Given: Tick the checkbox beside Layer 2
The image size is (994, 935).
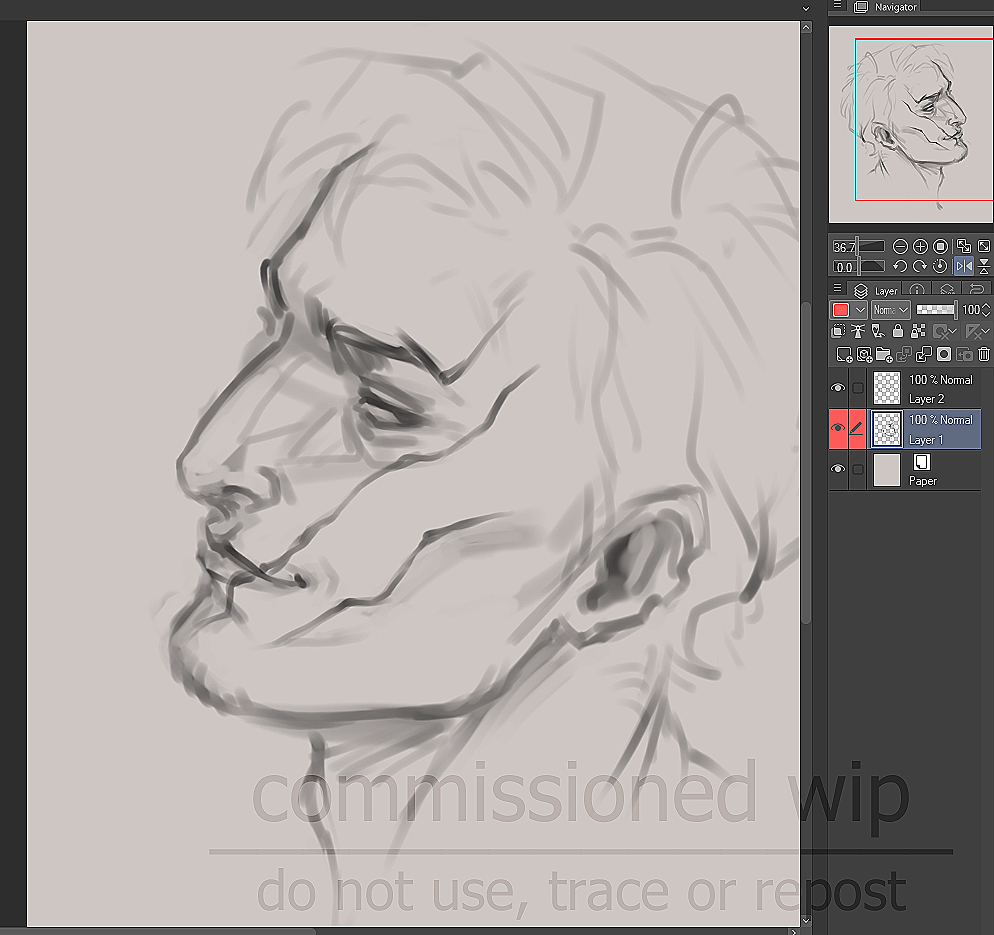Looking at the screenshot, I should point(857,388).
